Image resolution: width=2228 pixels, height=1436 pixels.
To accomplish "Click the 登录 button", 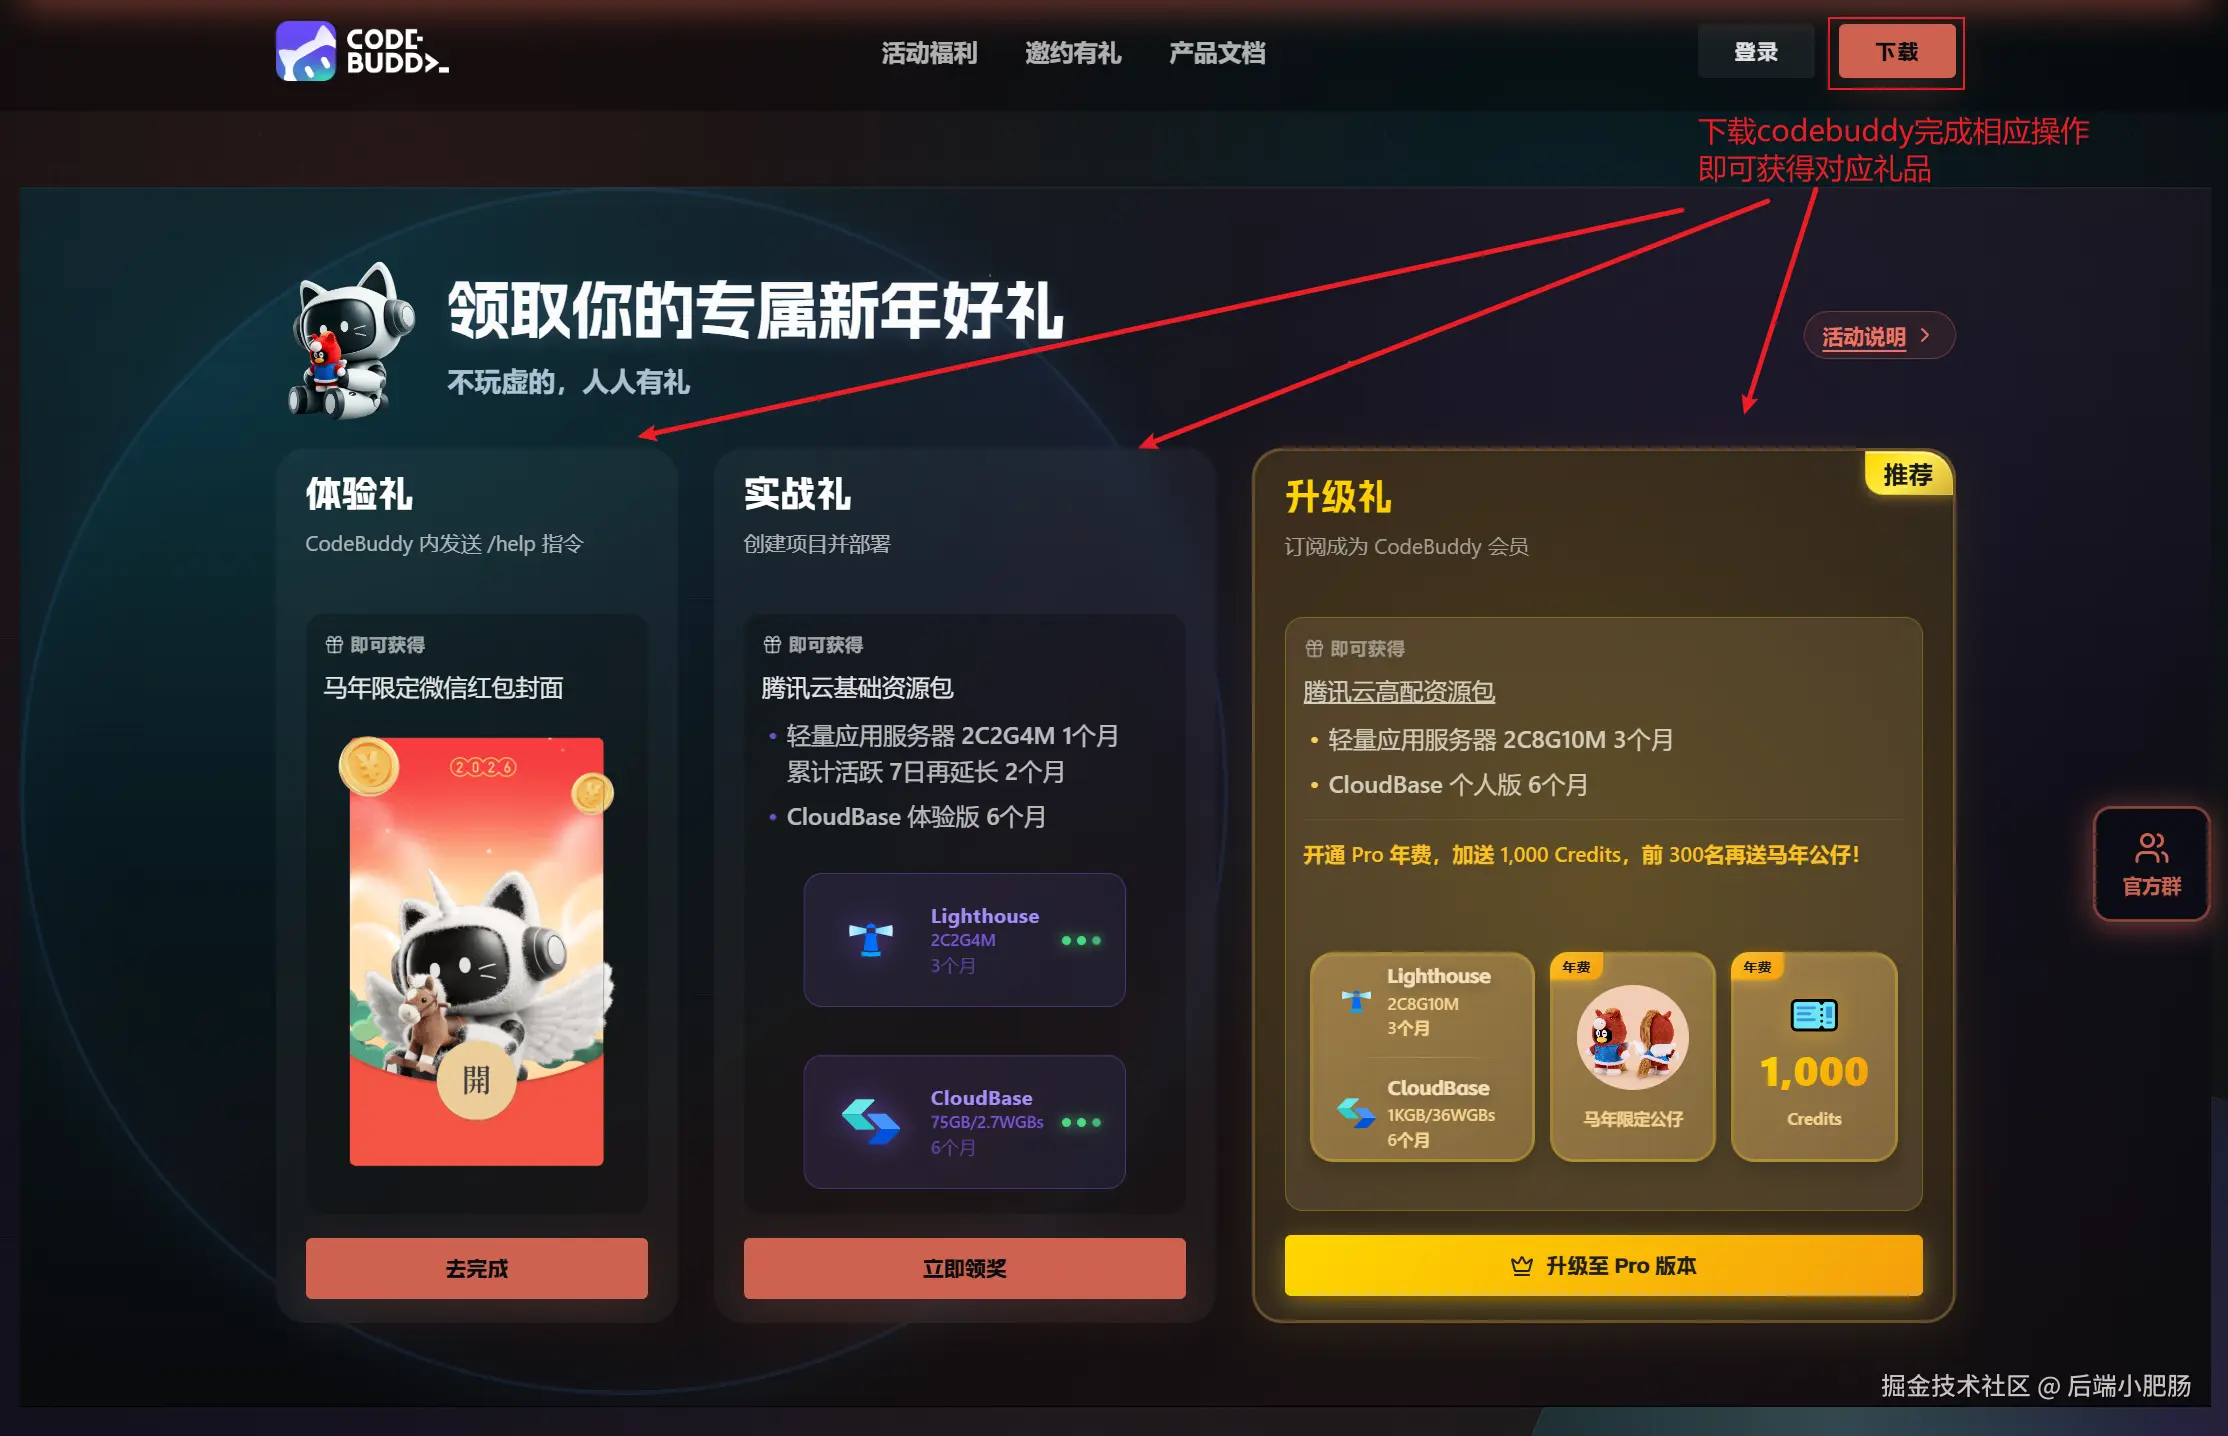I will [1755, 51].
